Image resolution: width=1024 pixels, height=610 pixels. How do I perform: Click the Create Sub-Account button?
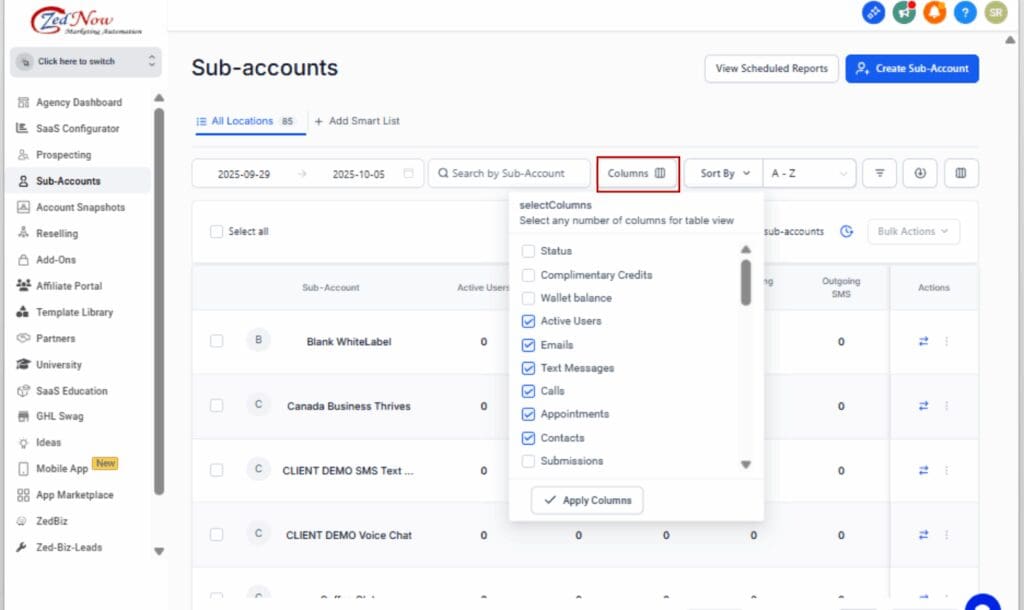click(x=911, y=68)
